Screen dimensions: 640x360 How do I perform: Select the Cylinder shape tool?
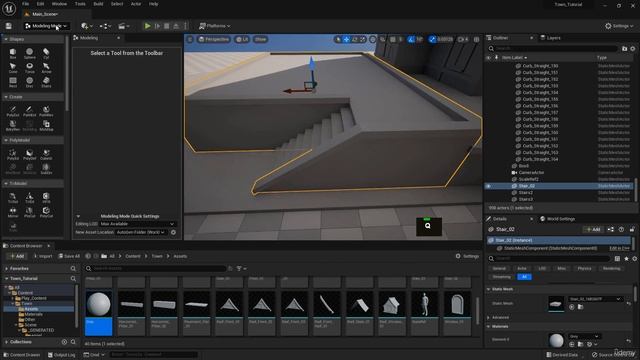[x=46, y=53]
